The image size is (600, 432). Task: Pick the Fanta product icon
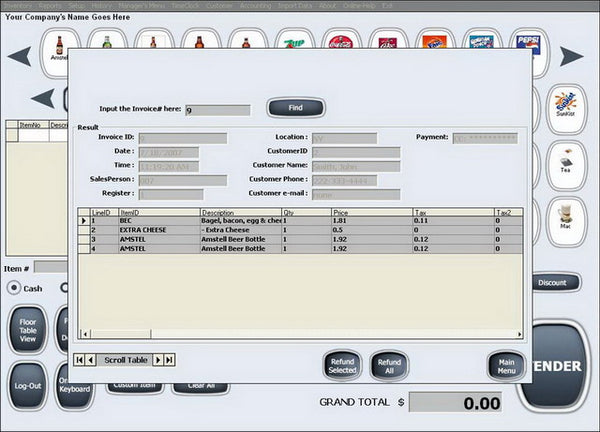click(434, 40)
